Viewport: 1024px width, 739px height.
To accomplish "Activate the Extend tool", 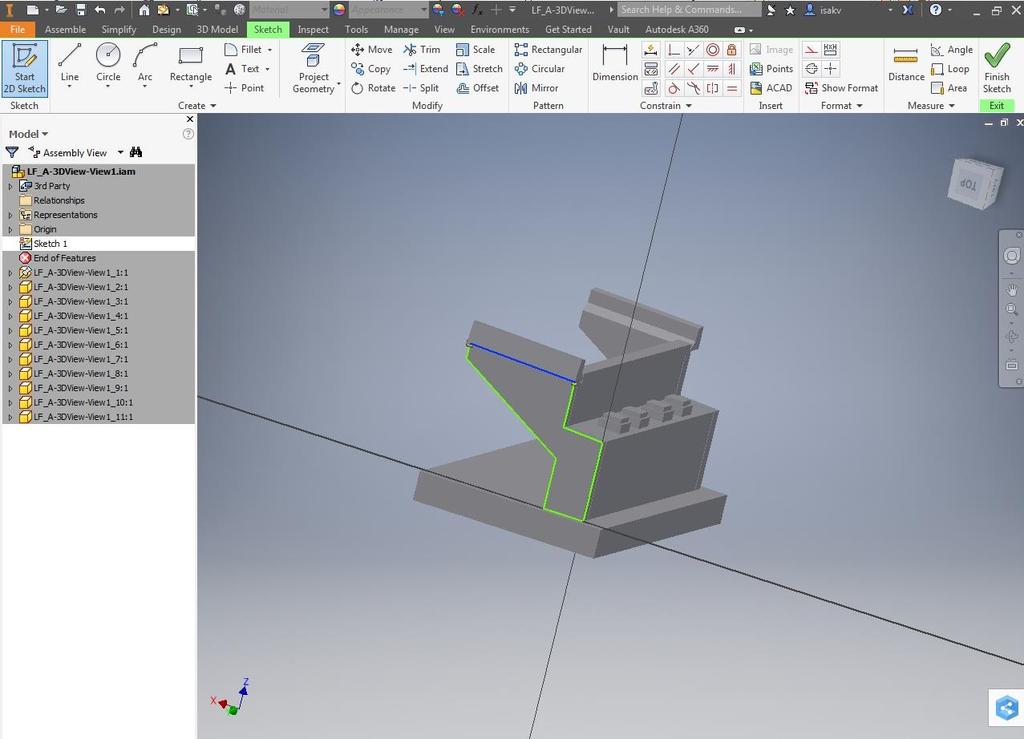I will [426, 69].
